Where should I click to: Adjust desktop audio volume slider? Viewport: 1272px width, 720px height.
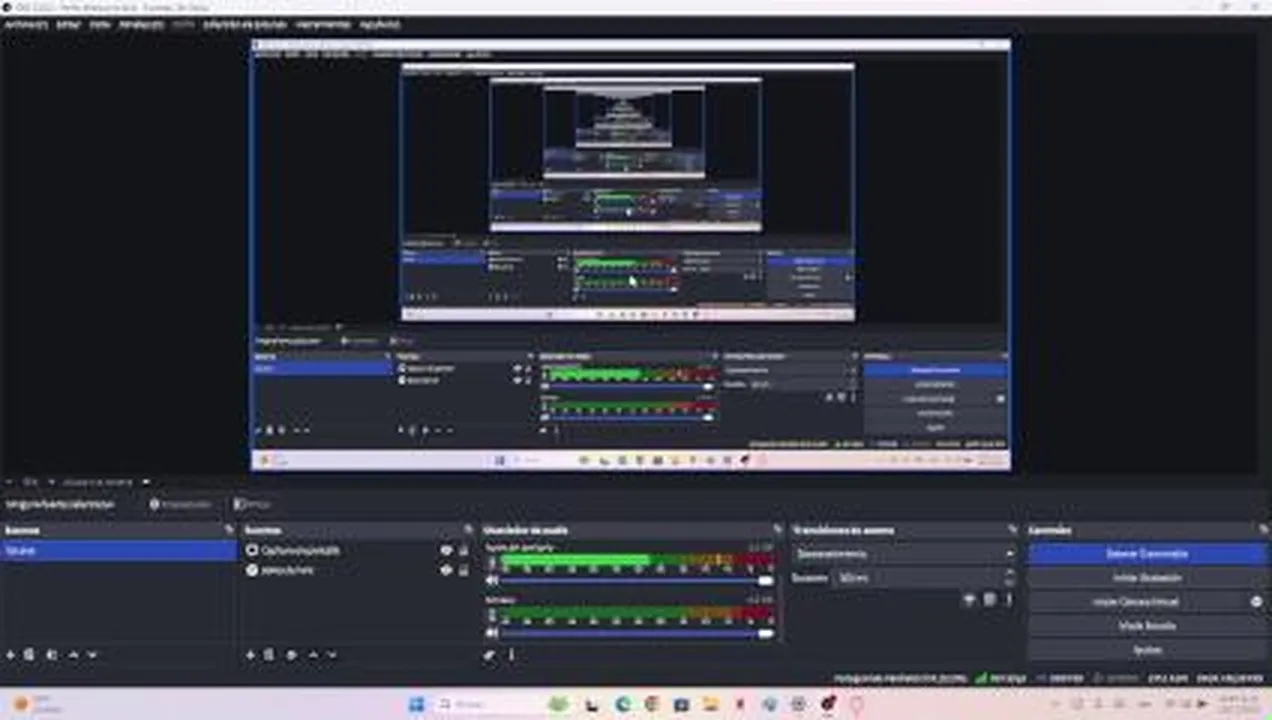click(637, 581)
